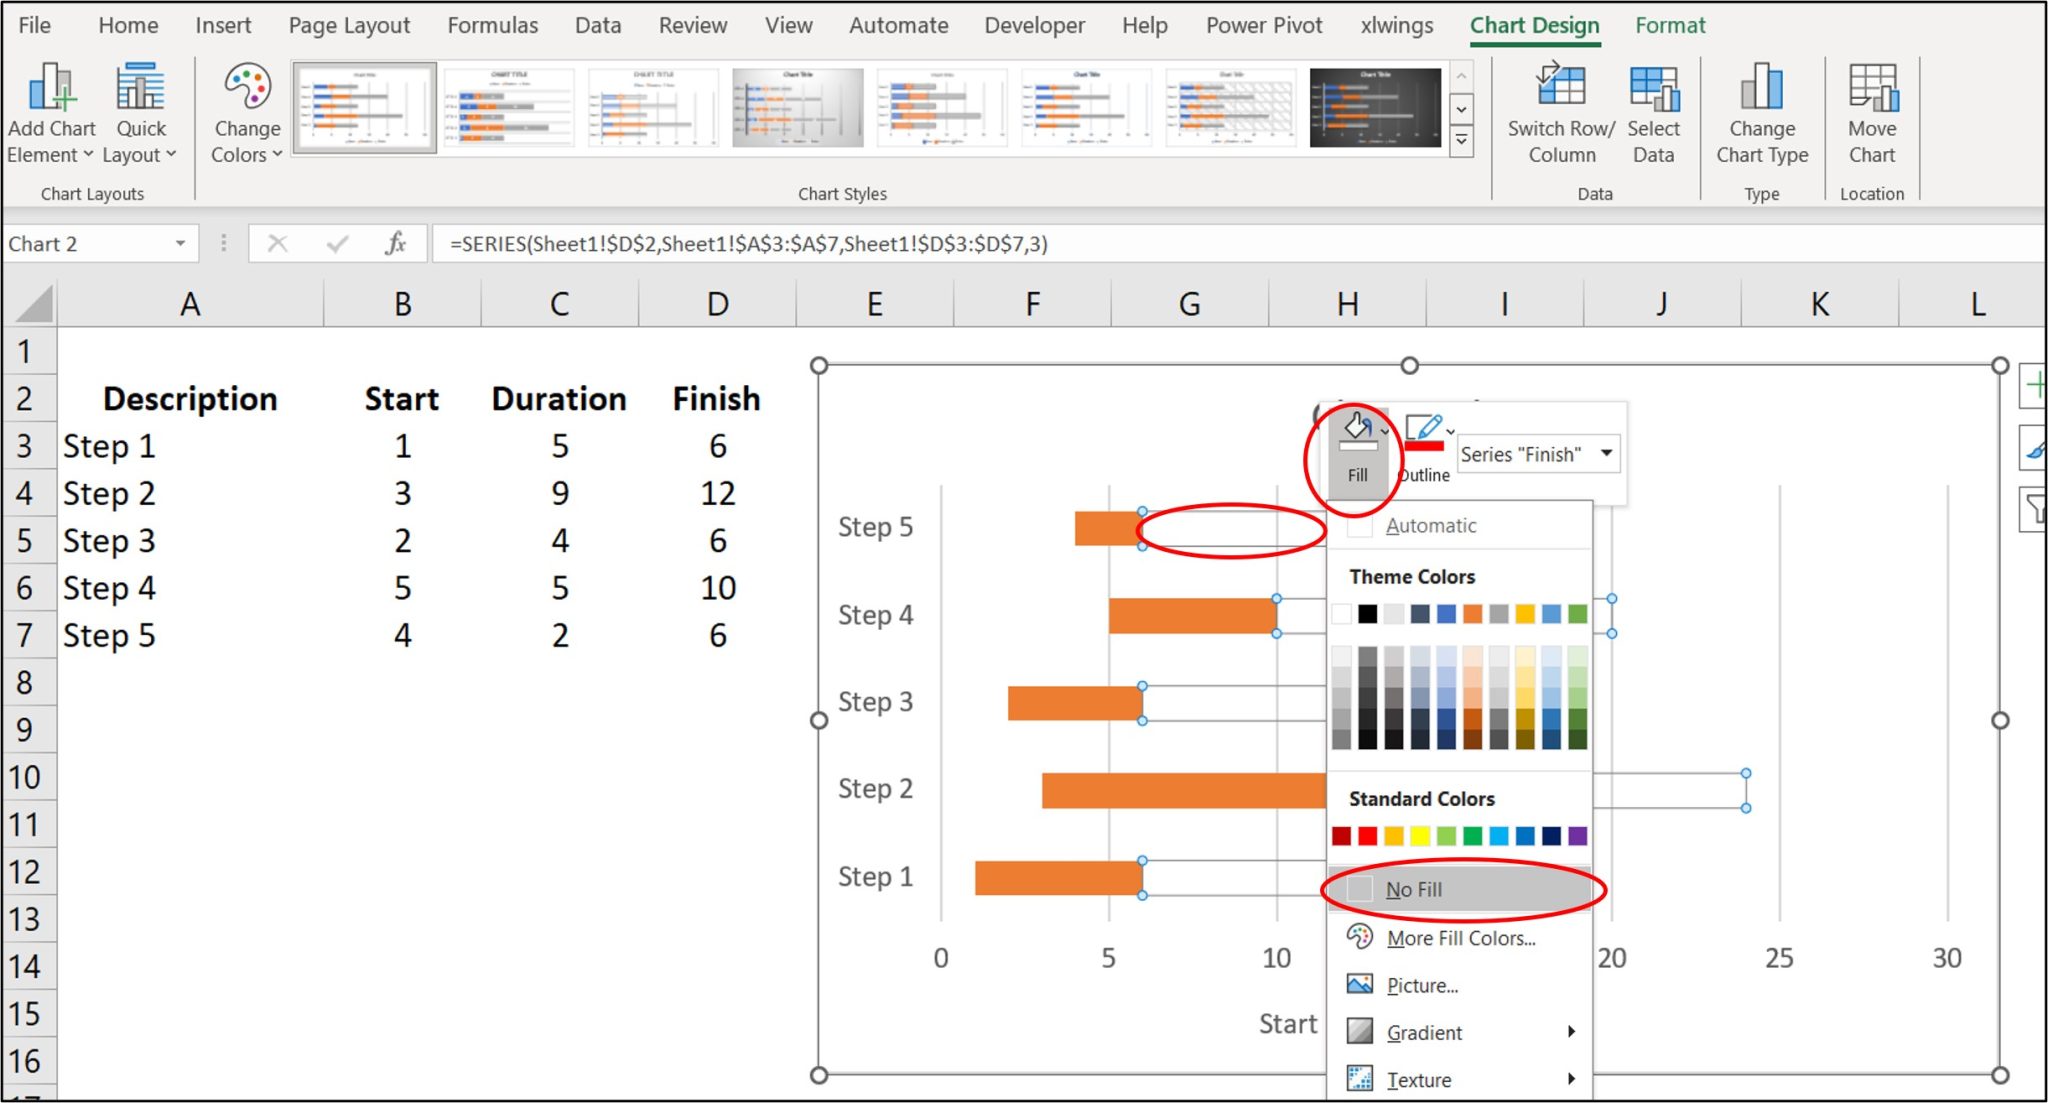Open the Formulas menu tab
The width and height of the screenshot is (2048, 1103).
[x=492, y=25]
